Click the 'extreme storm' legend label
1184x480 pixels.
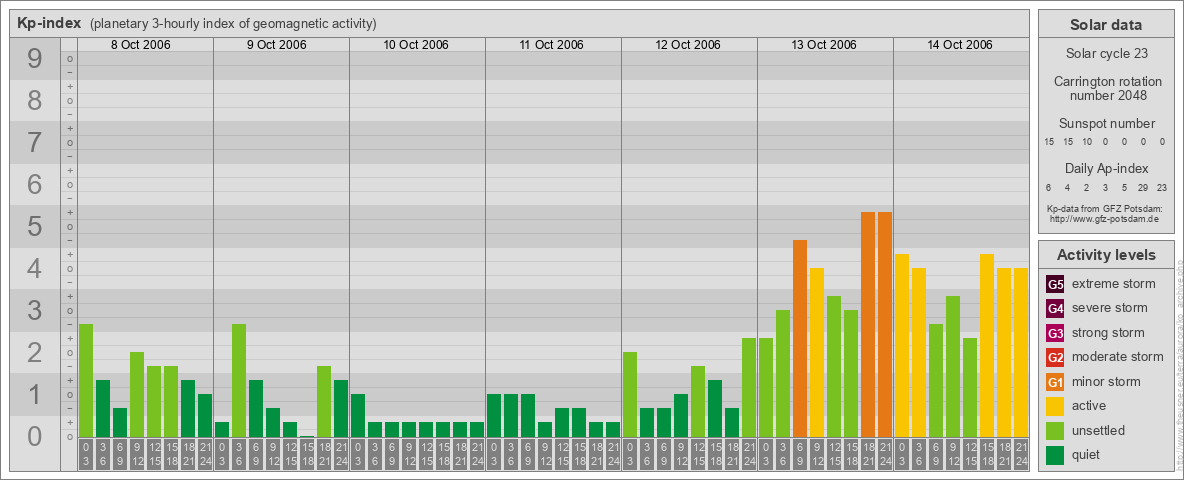point(1114,284)
